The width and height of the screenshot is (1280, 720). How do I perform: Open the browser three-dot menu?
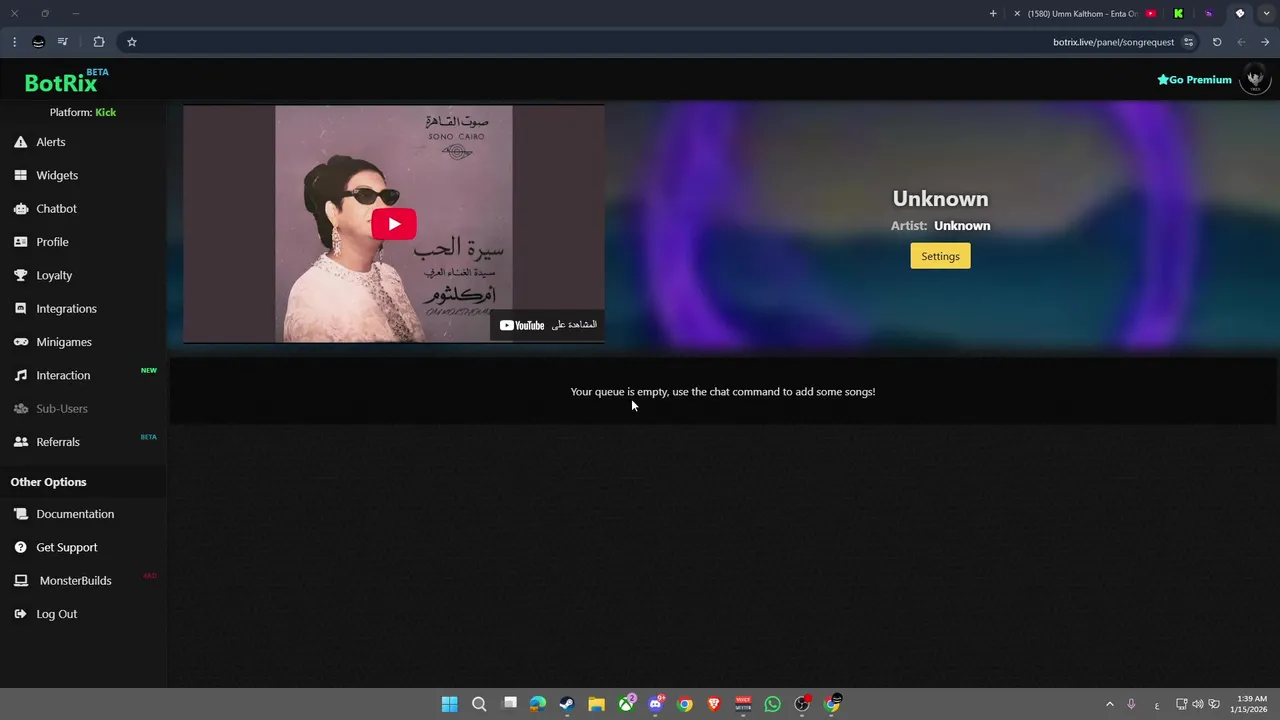(x=14, y=42)
